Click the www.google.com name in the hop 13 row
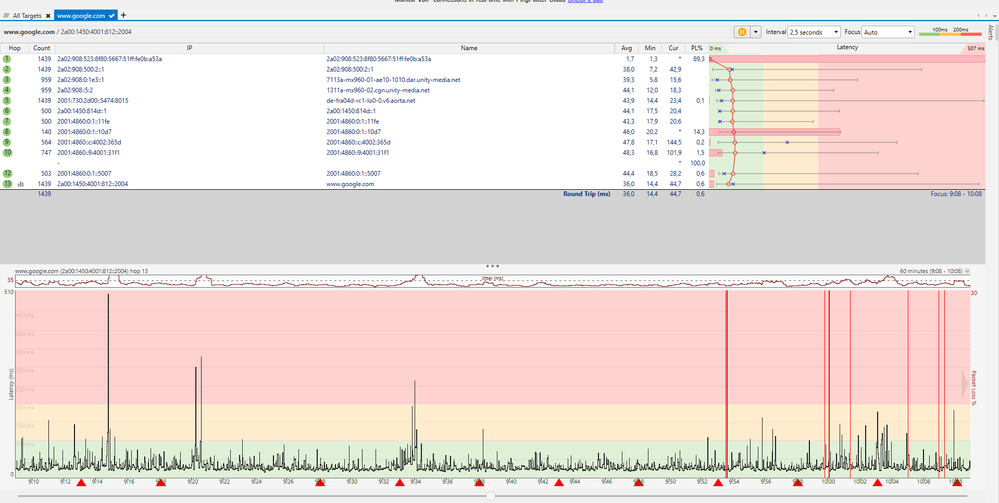 coord(350,184)
